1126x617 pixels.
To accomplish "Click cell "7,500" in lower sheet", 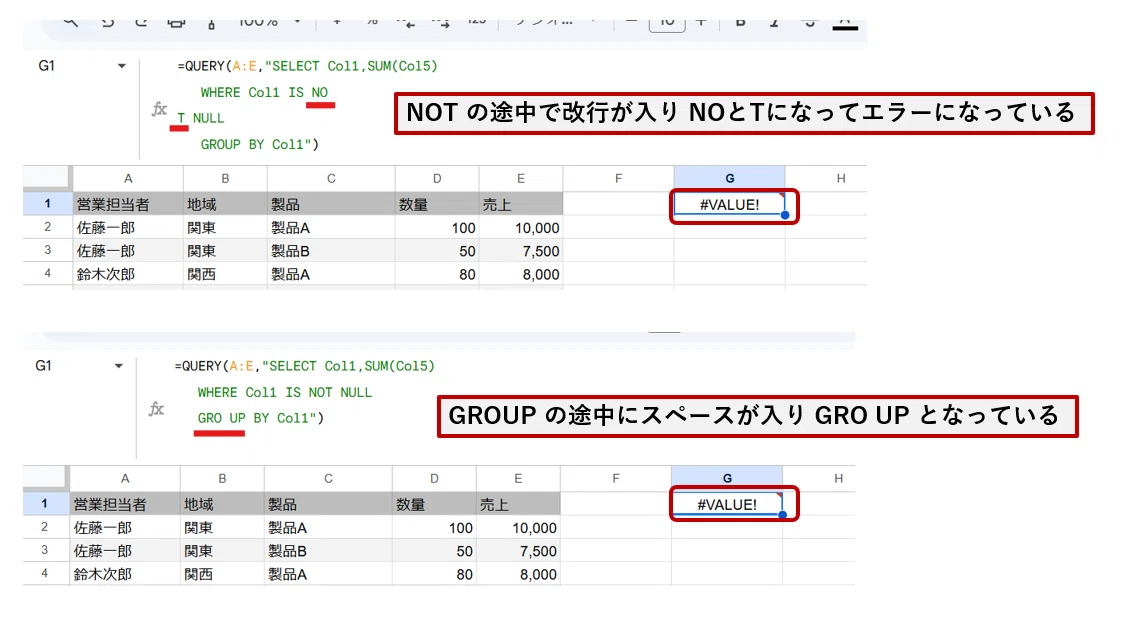I will tap(518, 552).
